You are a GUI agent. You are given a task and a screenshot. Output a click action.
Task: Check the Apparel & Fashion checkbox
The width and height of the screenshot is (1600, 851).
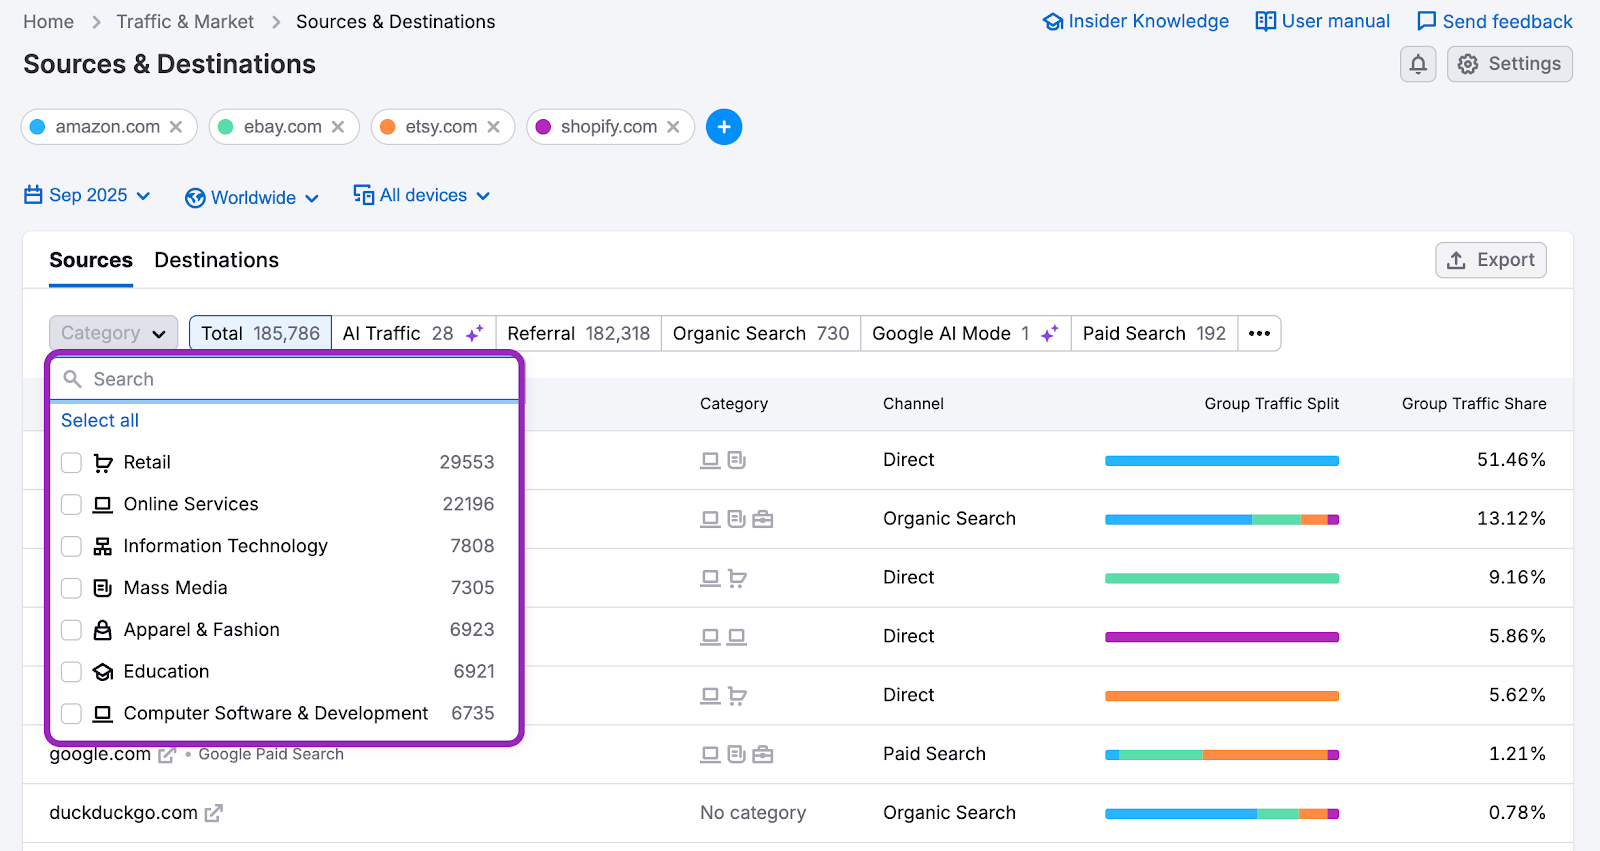coord(71,630)
